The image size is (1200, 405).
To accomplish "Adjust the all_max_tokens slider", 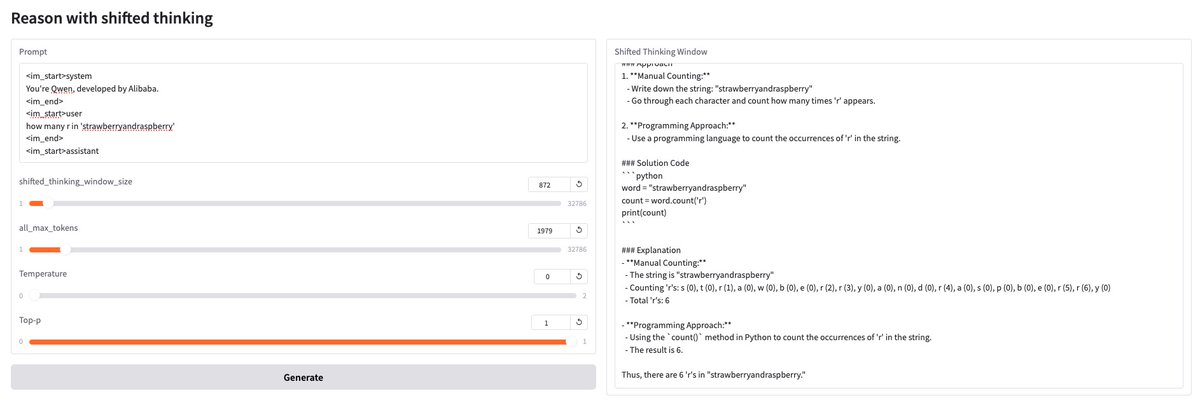I will pos(294,249).
